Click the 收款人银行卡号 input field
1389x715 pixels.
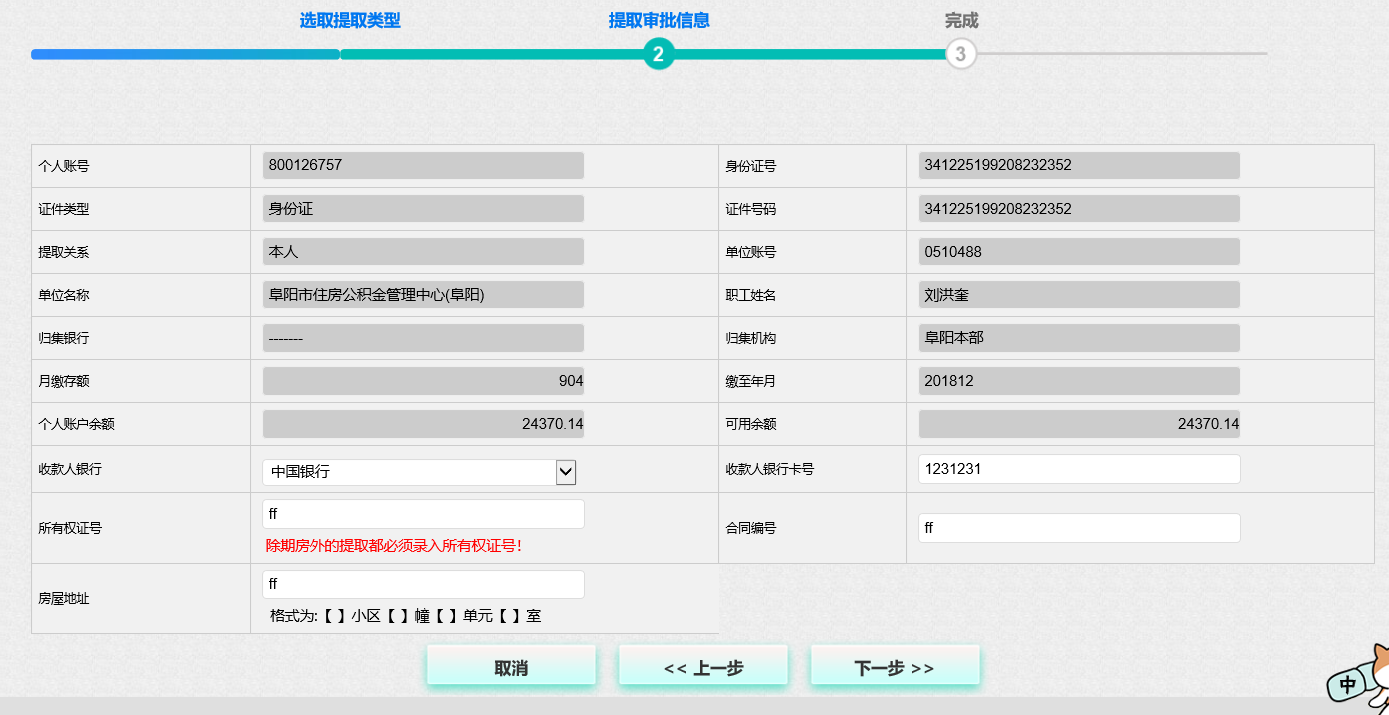(1079, 469)
